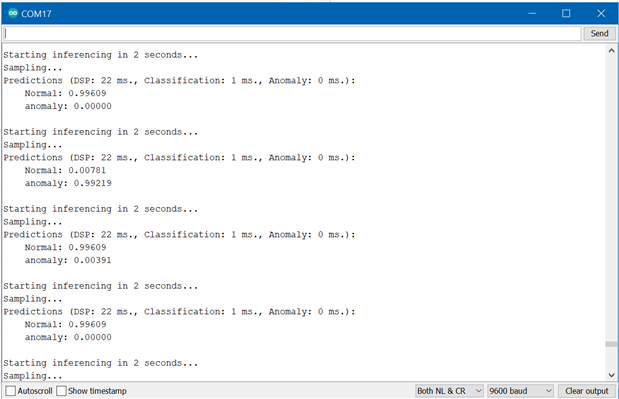Click the COM17 window title text

tap(36, 14)
